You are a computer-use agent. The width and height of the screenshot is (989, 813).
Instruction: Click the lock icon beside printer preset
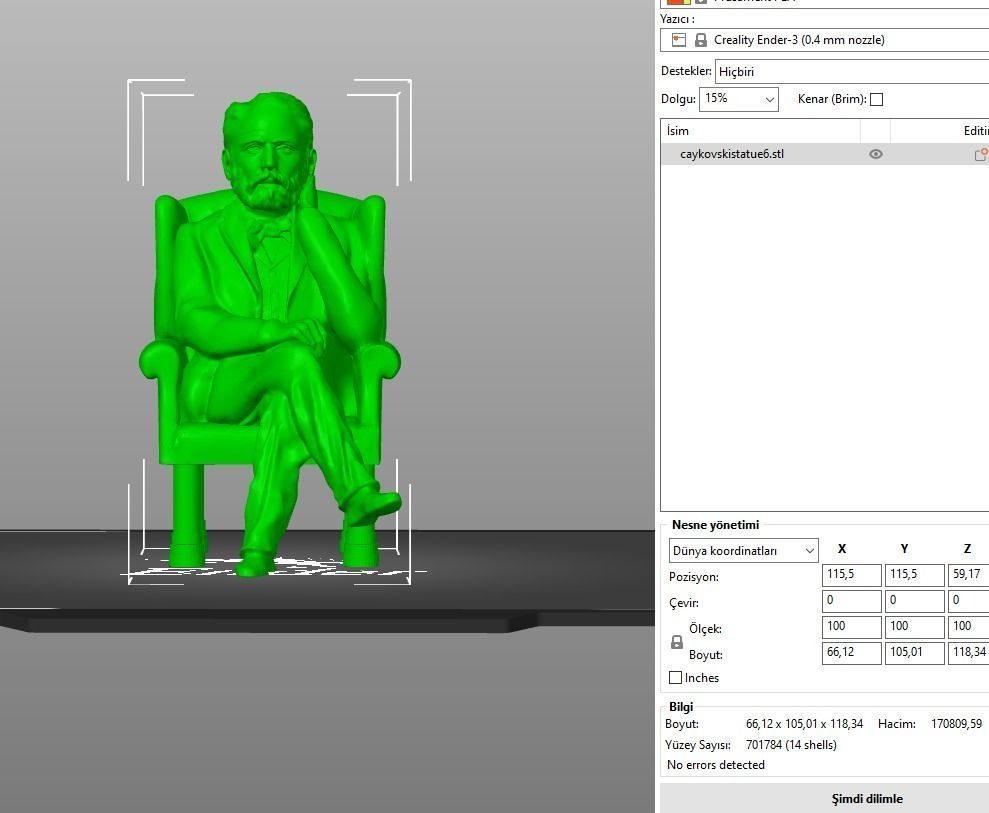tap(701, 40)
